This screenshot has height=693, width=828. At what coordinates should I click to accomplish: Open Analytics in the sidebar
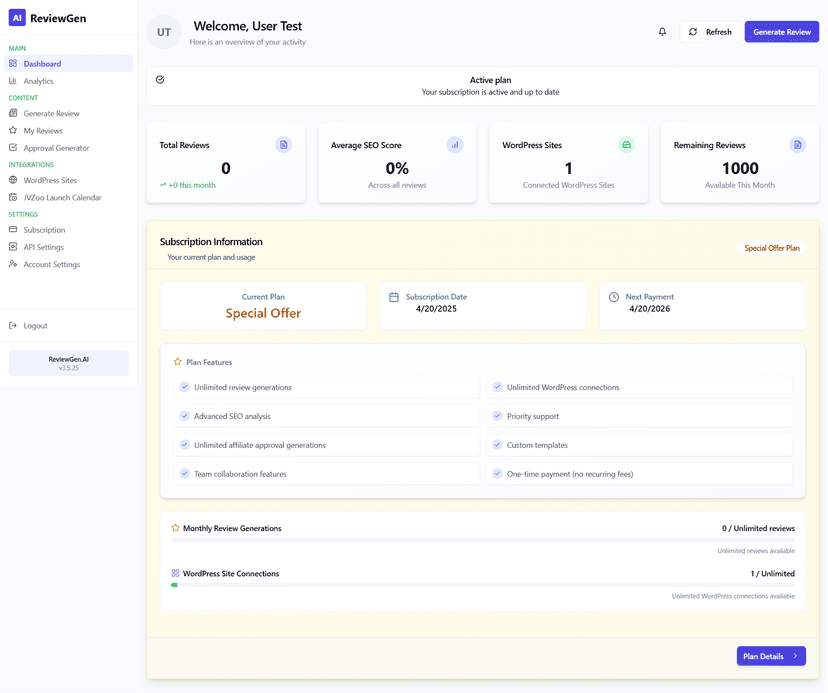(38, 81)
